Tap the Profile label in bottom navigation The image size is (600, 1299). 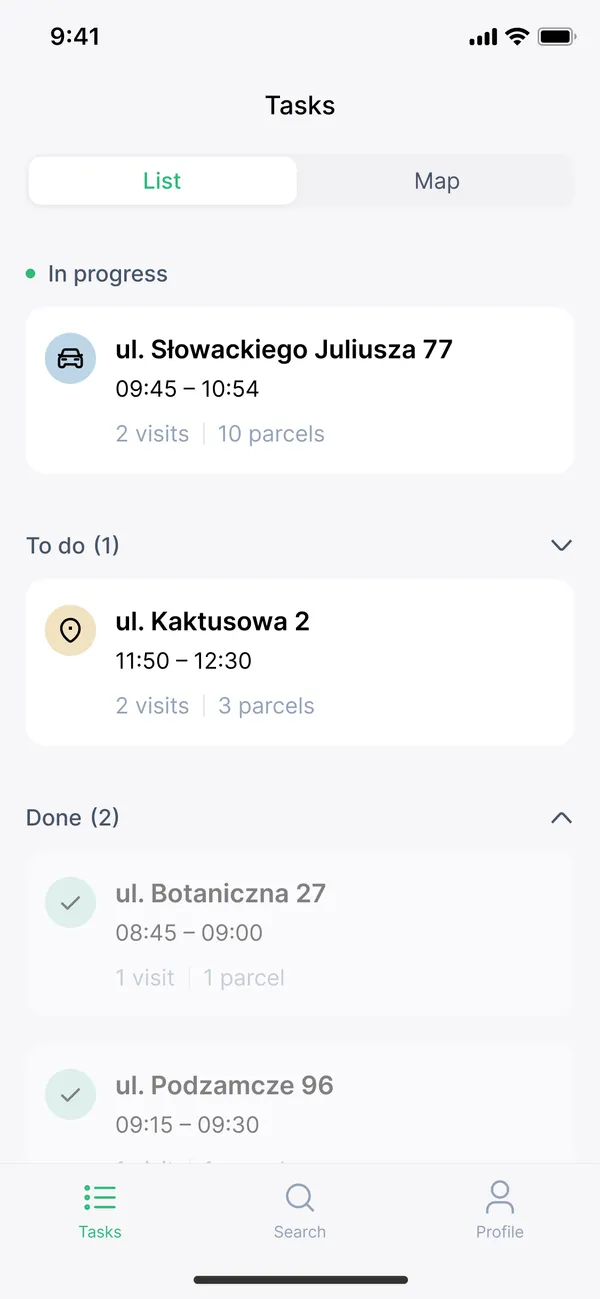point(500,1232)
